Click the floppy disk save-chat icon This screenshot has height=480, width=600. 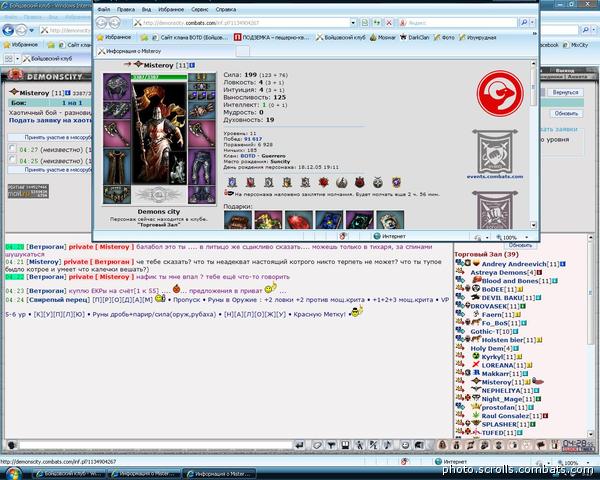pos(345,445)
